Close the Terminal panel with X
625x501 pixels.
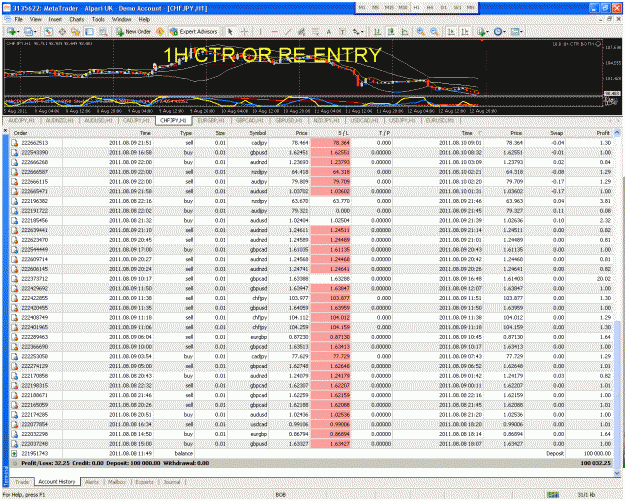pos(6,130)
